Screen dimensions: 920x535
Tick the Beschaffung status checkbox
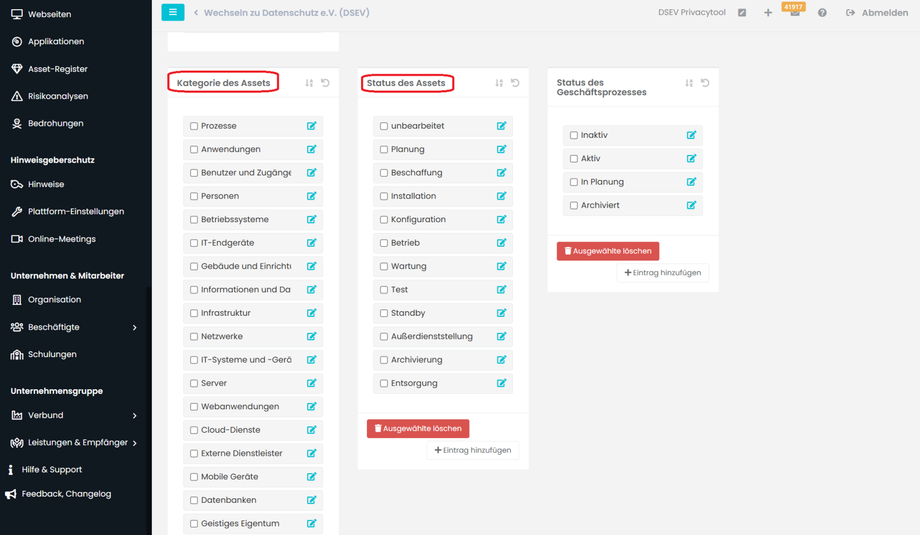pyautogui.click(x=384, y=173)
